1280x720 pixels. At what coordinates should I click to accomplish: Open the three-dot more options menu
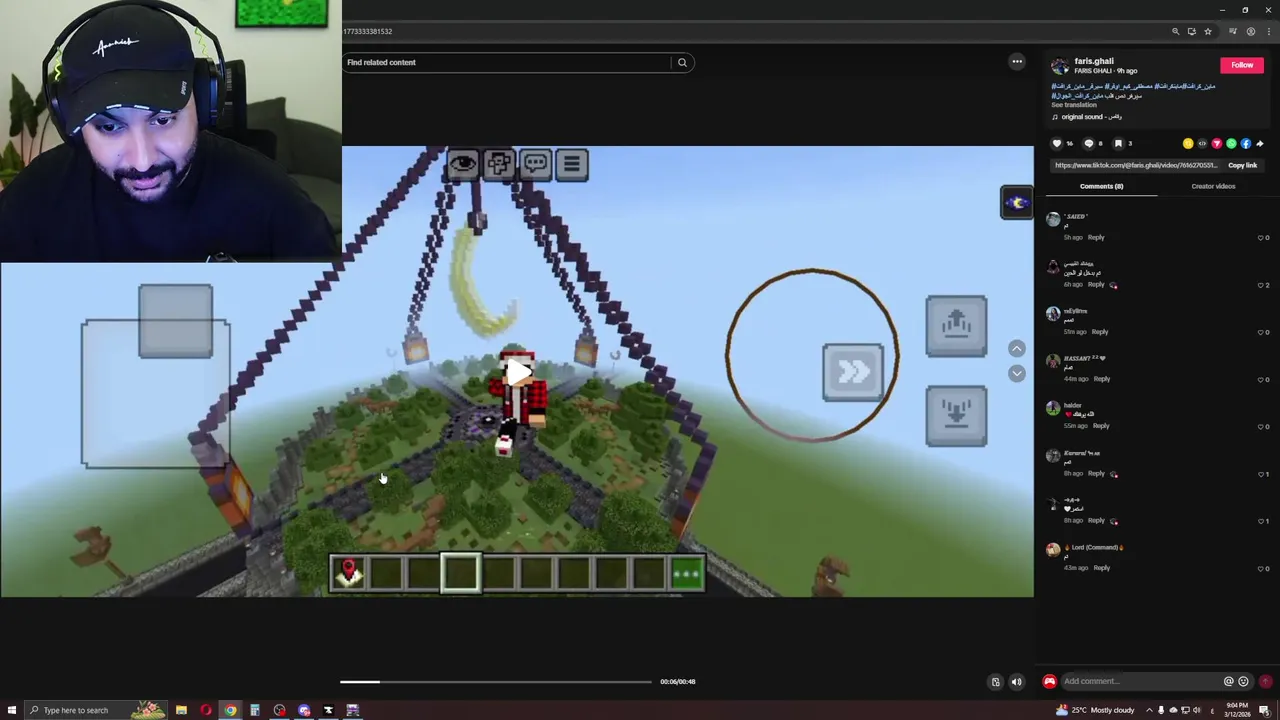click(1017, 62)
